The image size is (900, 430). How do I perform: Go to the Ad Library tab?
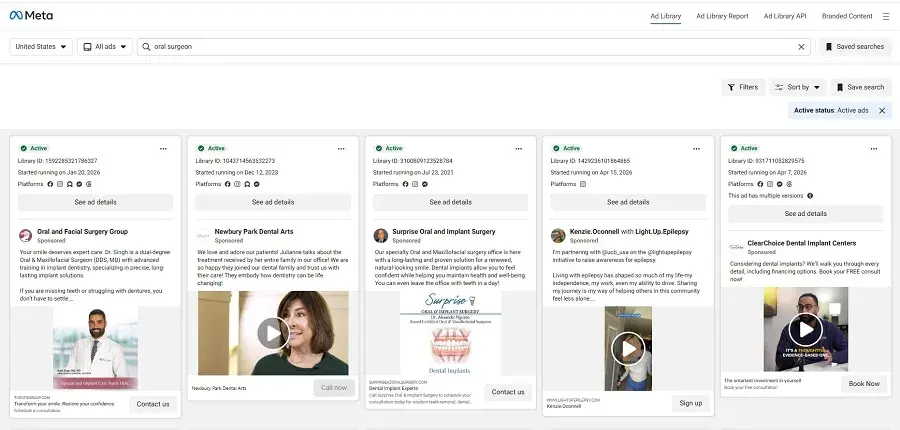[665, 16]
